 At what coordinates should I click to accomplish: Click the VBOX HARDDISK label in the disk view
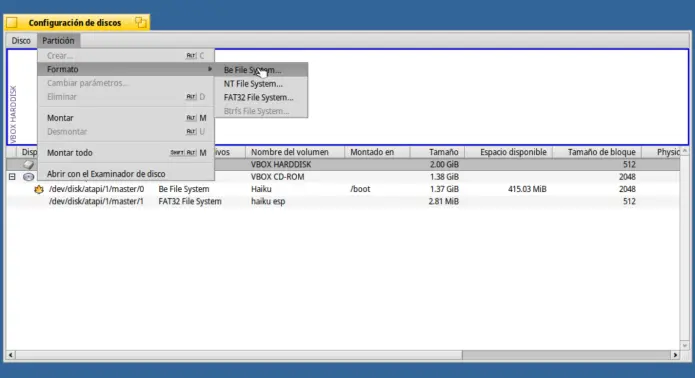pos(13,114)
